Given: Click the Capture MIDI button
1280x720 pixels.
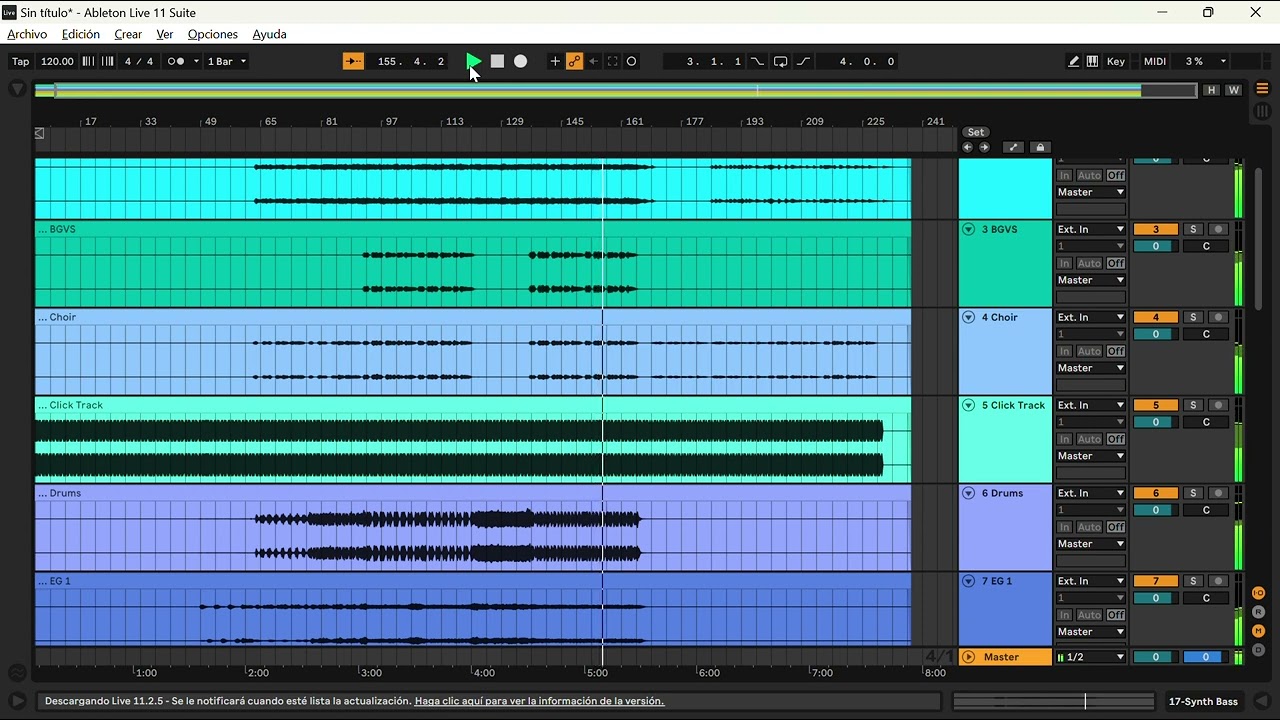Looking at the screenshot, I should [x=612, y=61].
